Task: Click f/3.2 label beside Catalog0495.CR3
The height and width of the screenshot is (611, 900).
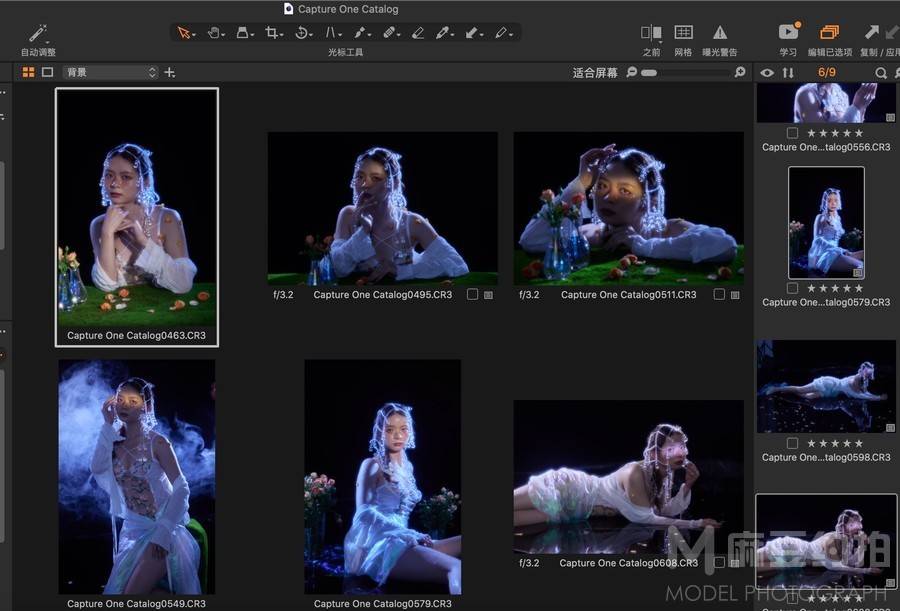Action: (283, 295)
